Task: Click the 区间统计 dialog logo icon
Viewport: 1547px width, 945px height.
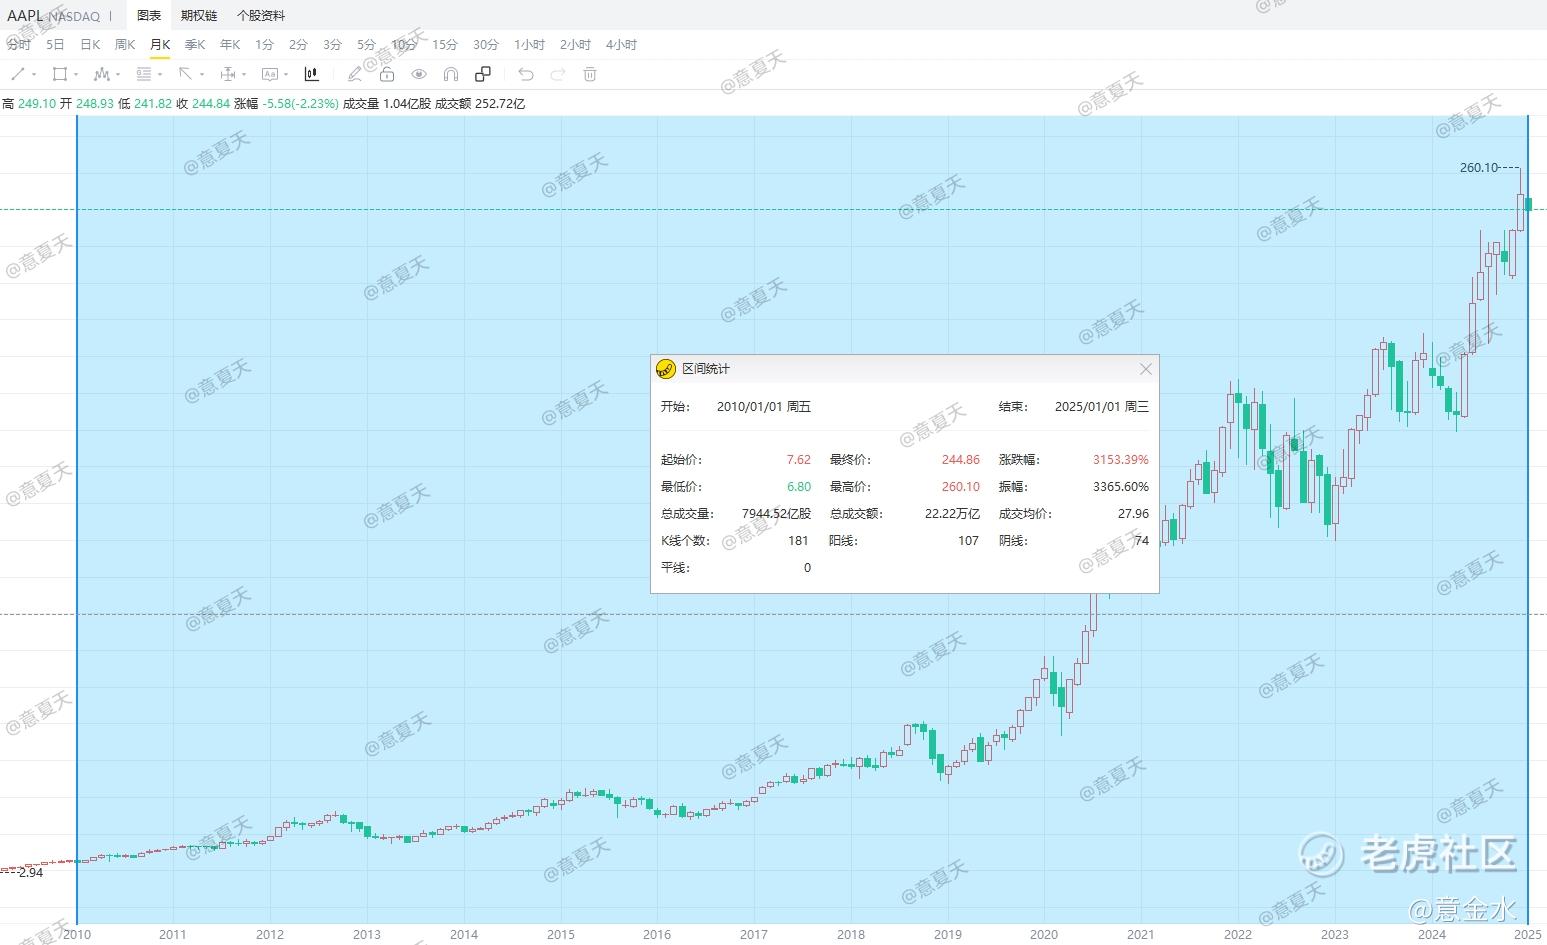Action: [666, 369]
